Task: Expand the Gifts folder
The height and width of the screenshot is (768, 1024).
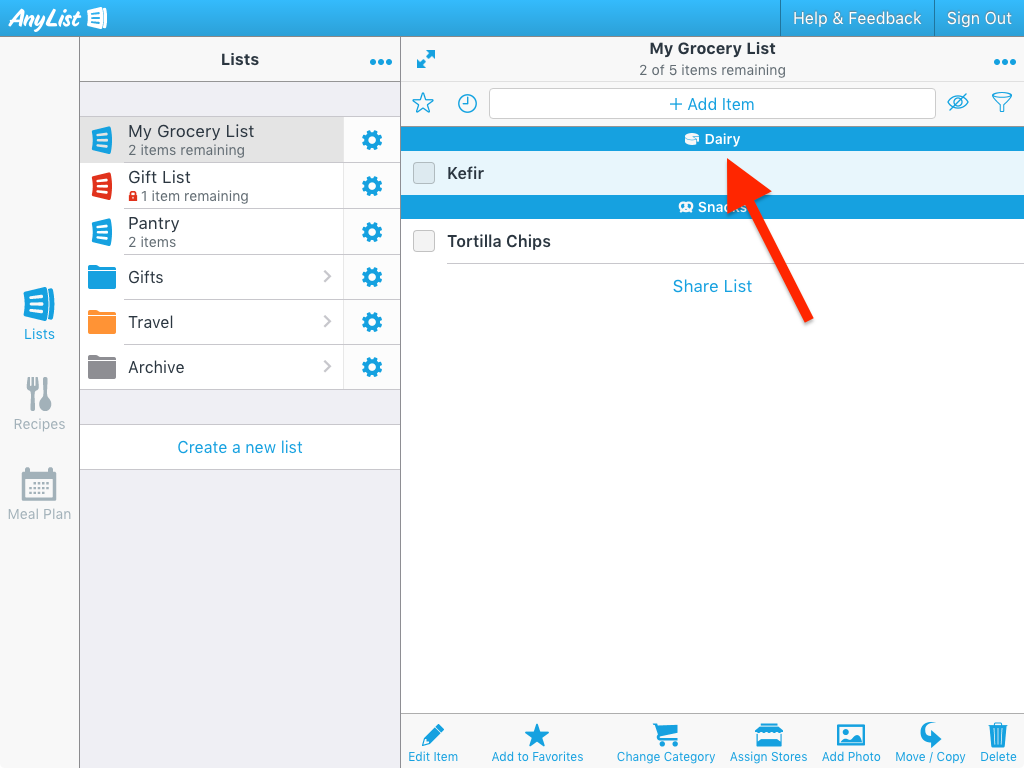Action: click(327, 277)
